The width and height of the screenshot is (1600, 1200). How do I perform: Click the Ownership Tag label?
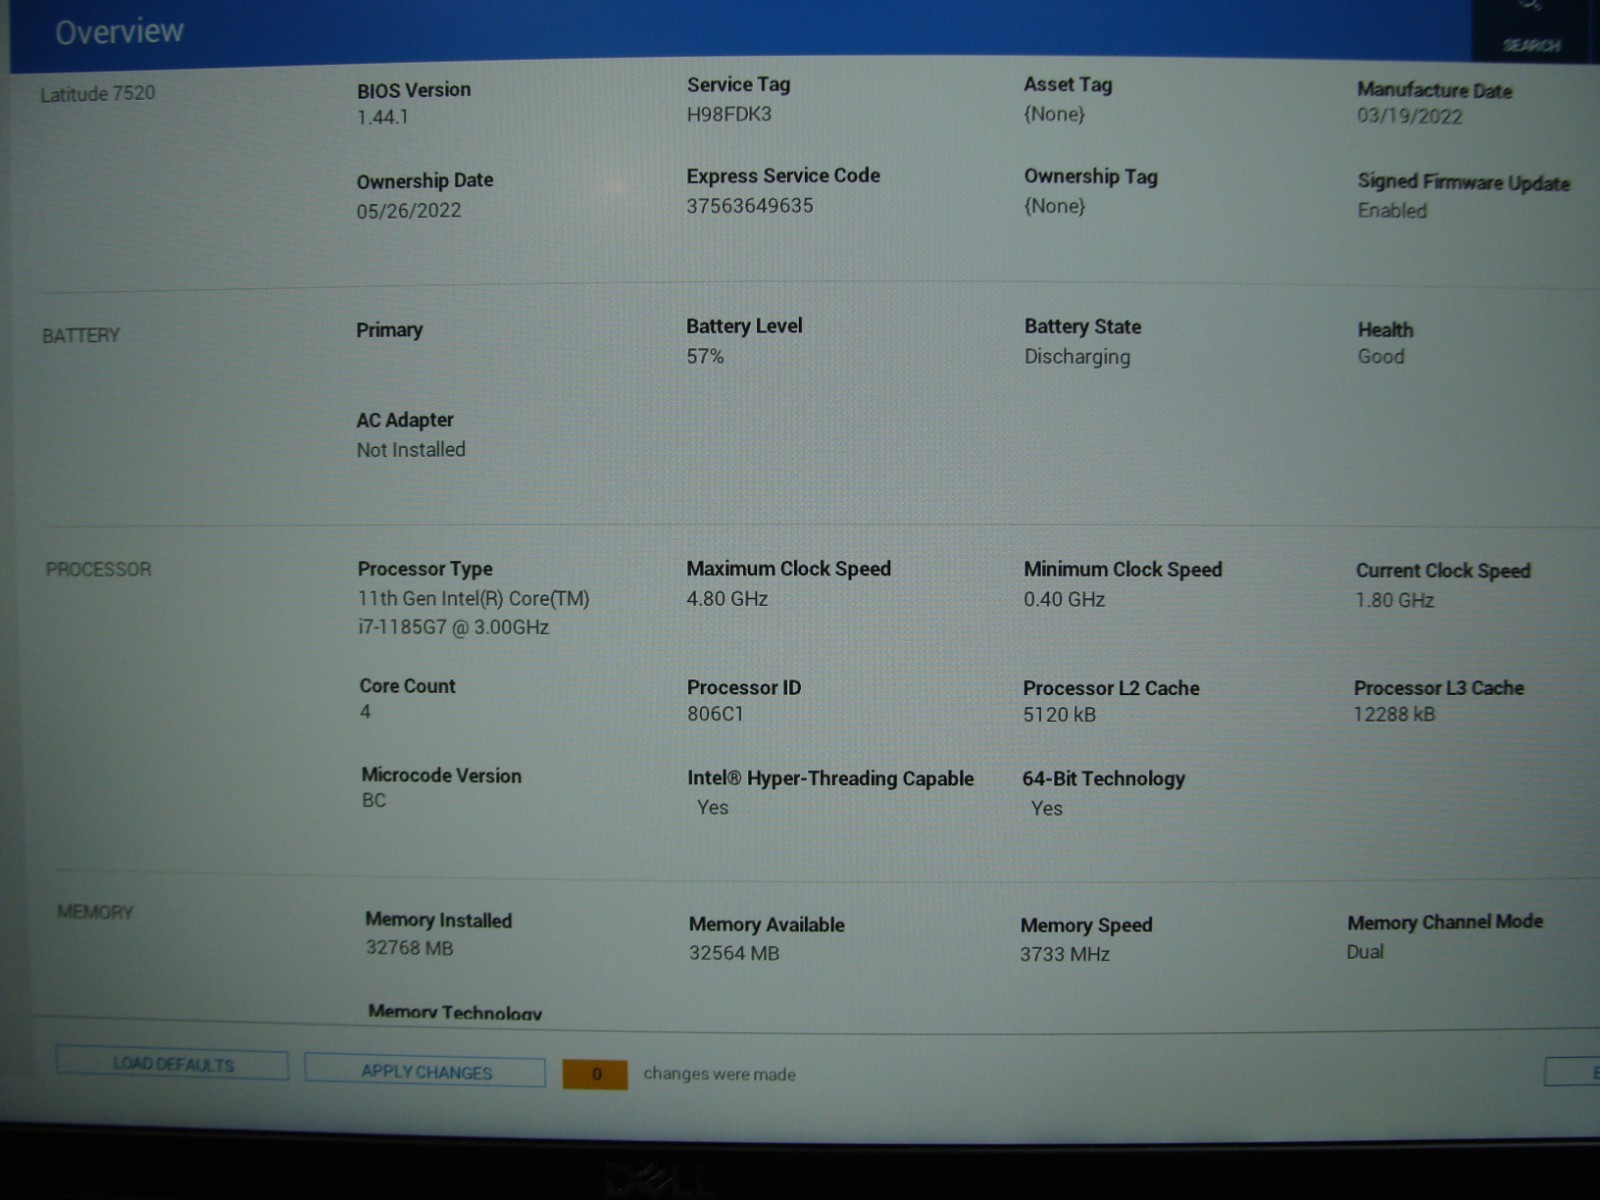coord(1090,177)
